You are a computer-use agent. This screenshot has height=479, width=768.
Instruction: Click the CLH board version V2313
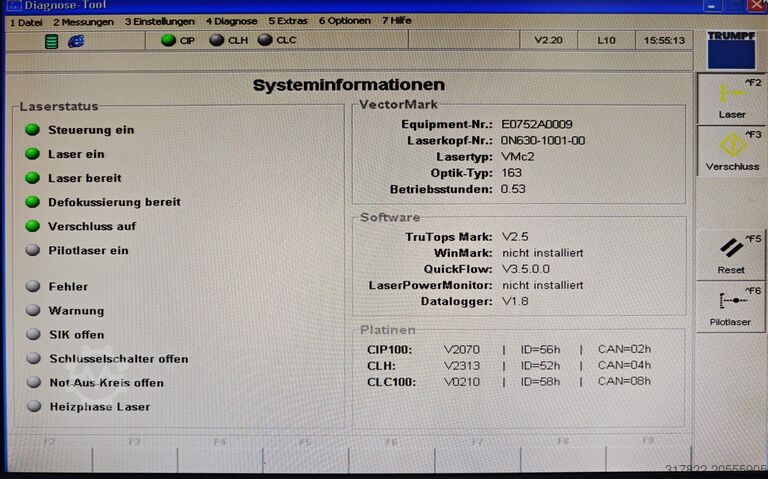tap(461, 366)
